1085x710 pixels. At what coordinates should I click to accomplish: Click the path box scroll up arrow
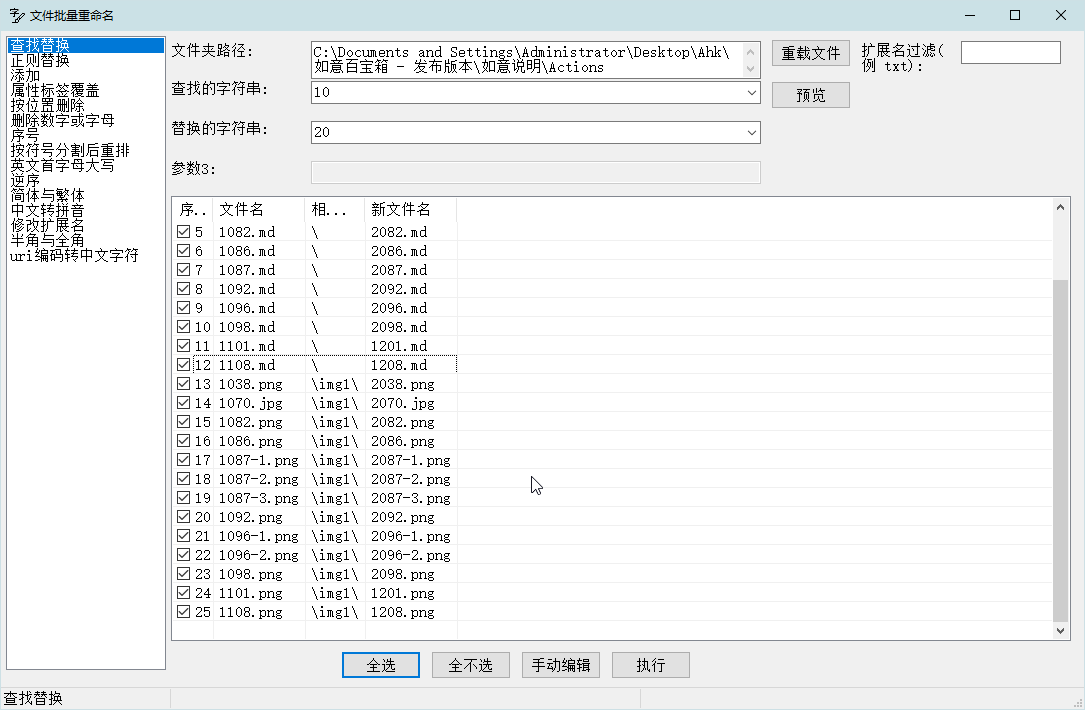click(751, 52)
